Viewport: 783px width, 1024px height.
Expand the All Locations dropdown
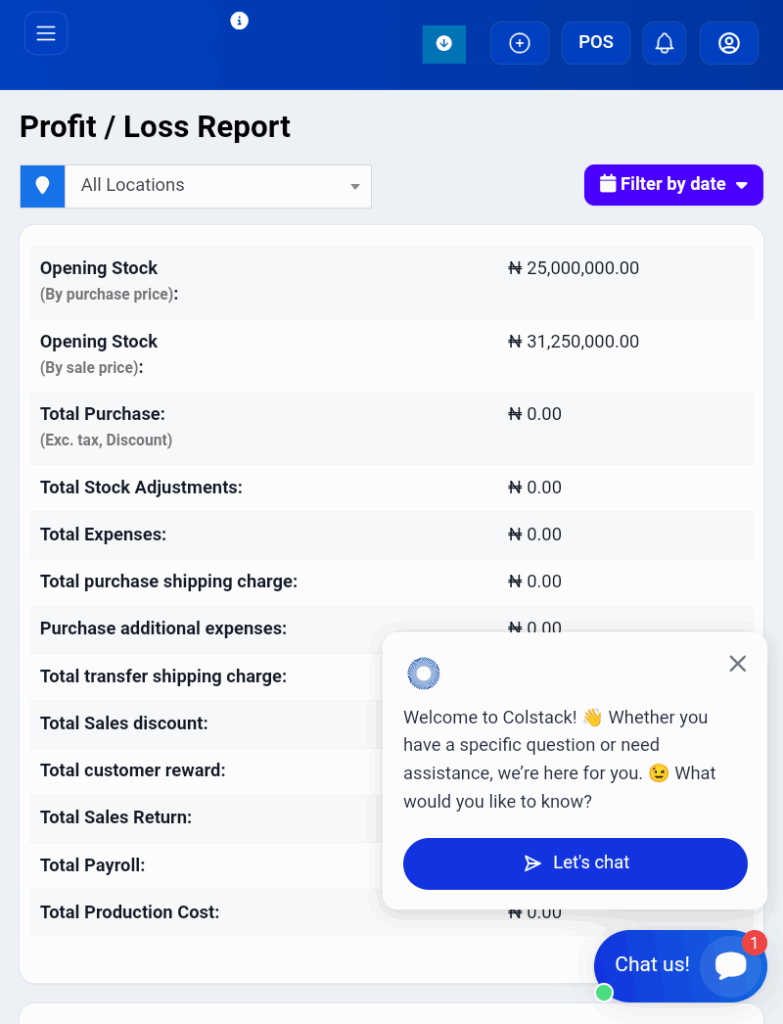pos(218,186)
